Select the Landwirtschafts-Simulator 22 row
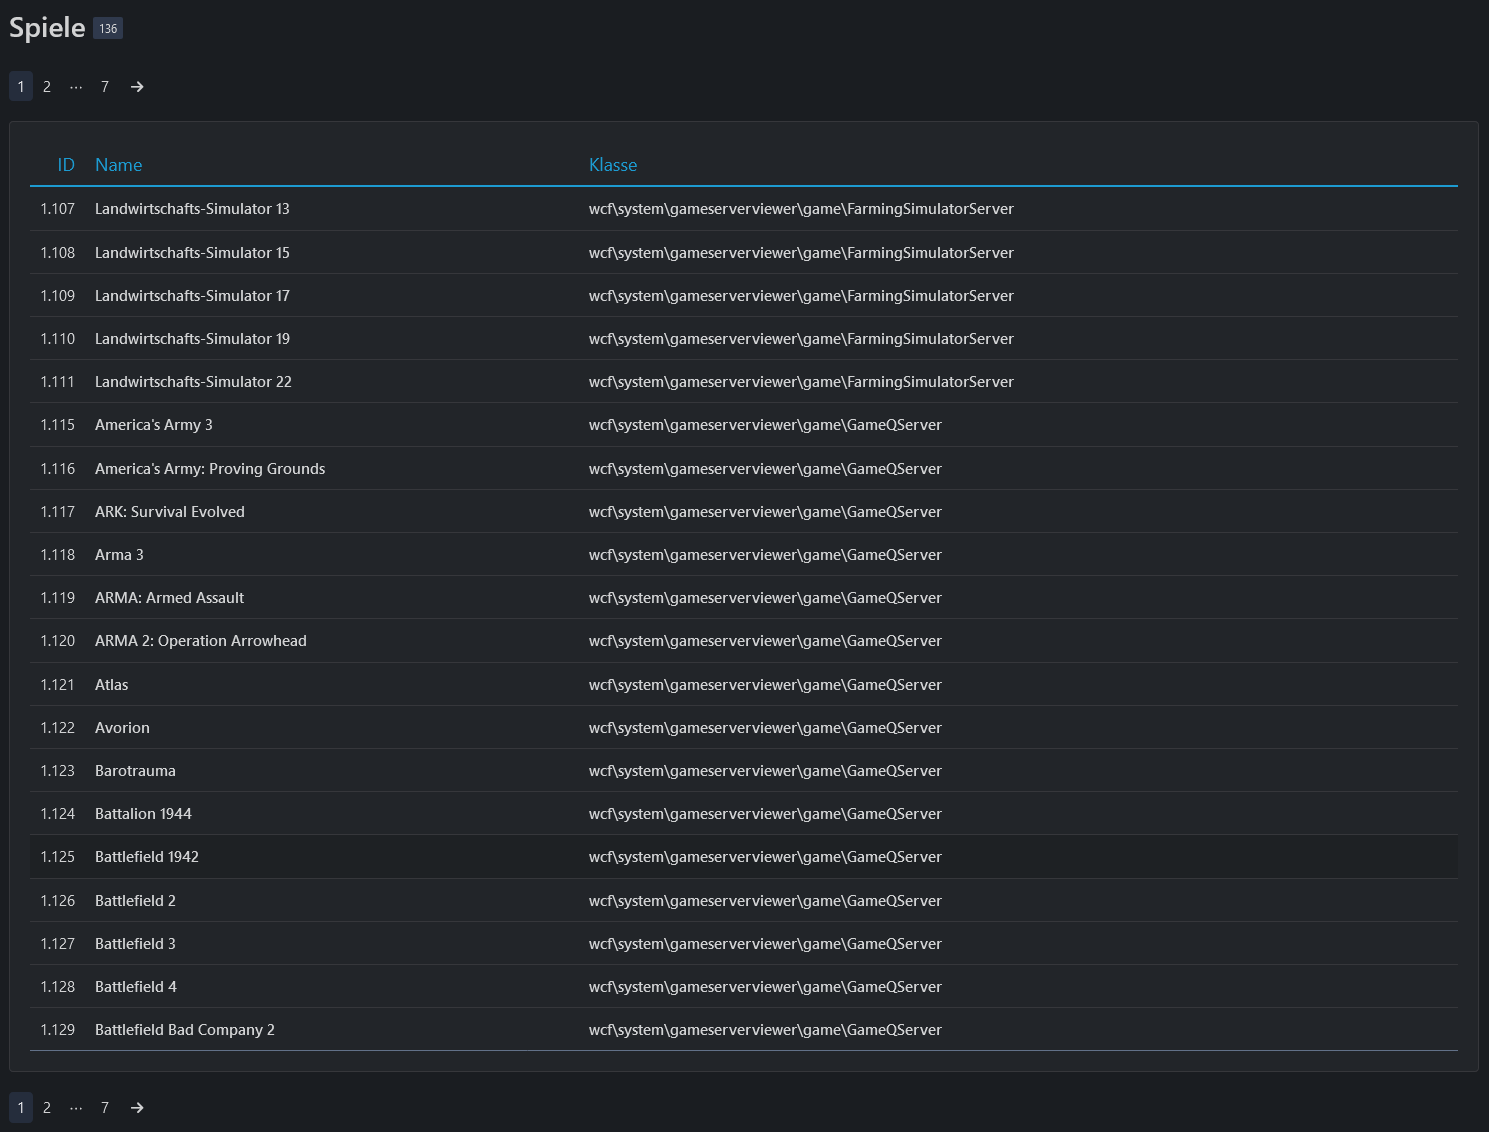Screen dimensions: 1489x1132 coord(193,382)
